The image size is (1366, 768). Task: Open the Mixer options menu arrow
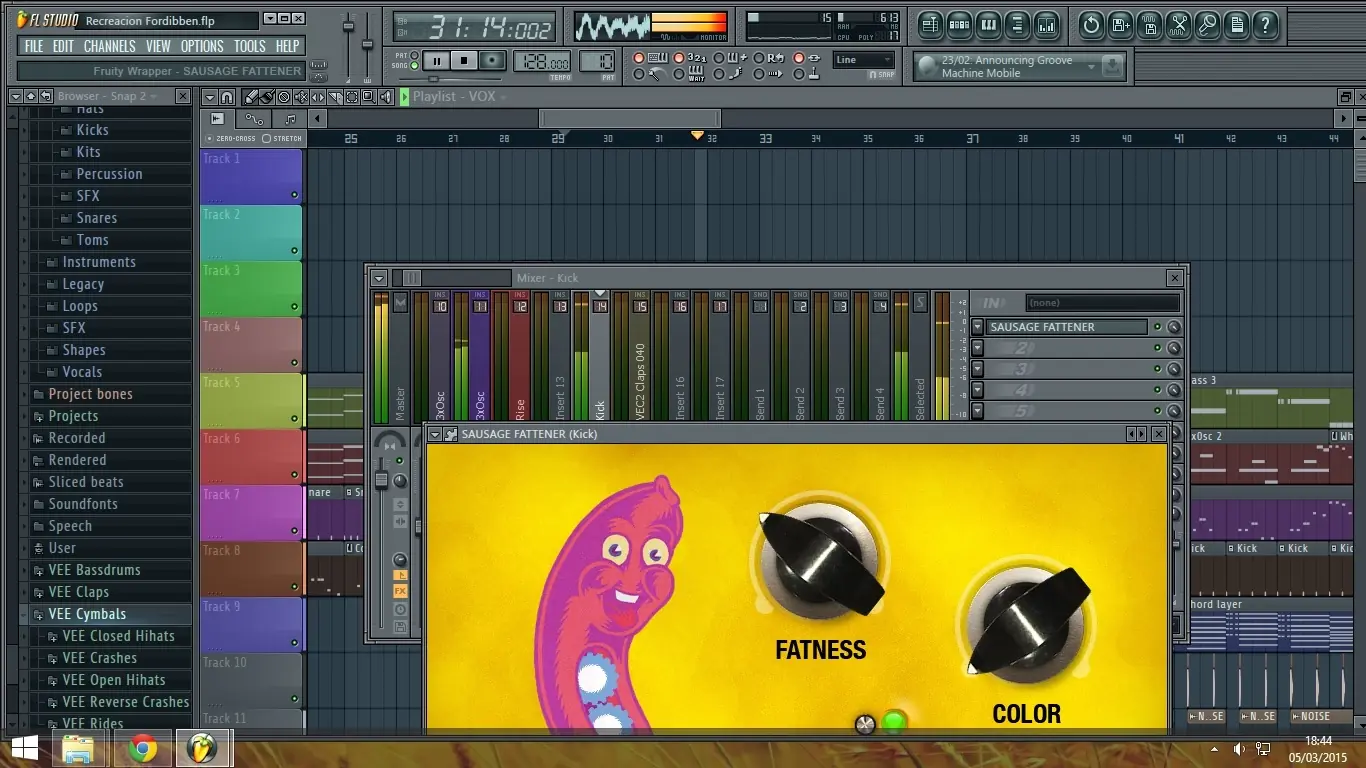[x=378, y=278]
